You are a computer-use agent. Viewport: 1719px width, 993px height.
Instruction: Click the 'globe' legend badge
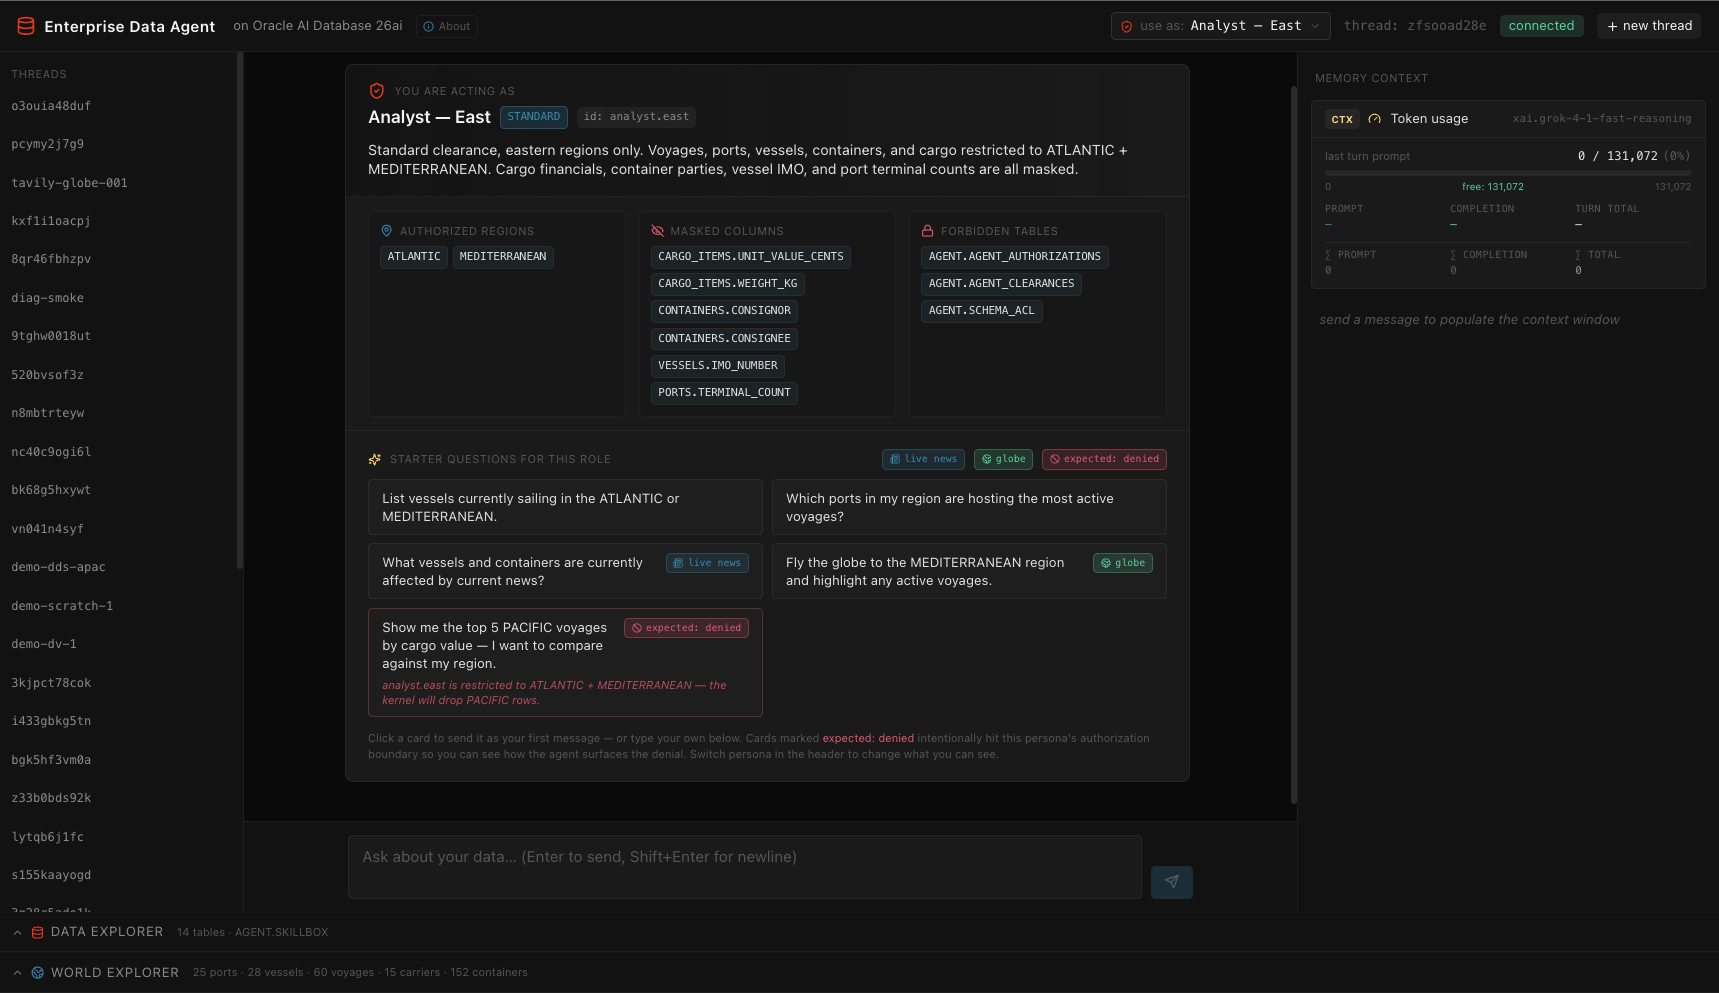click(1003, 459)
